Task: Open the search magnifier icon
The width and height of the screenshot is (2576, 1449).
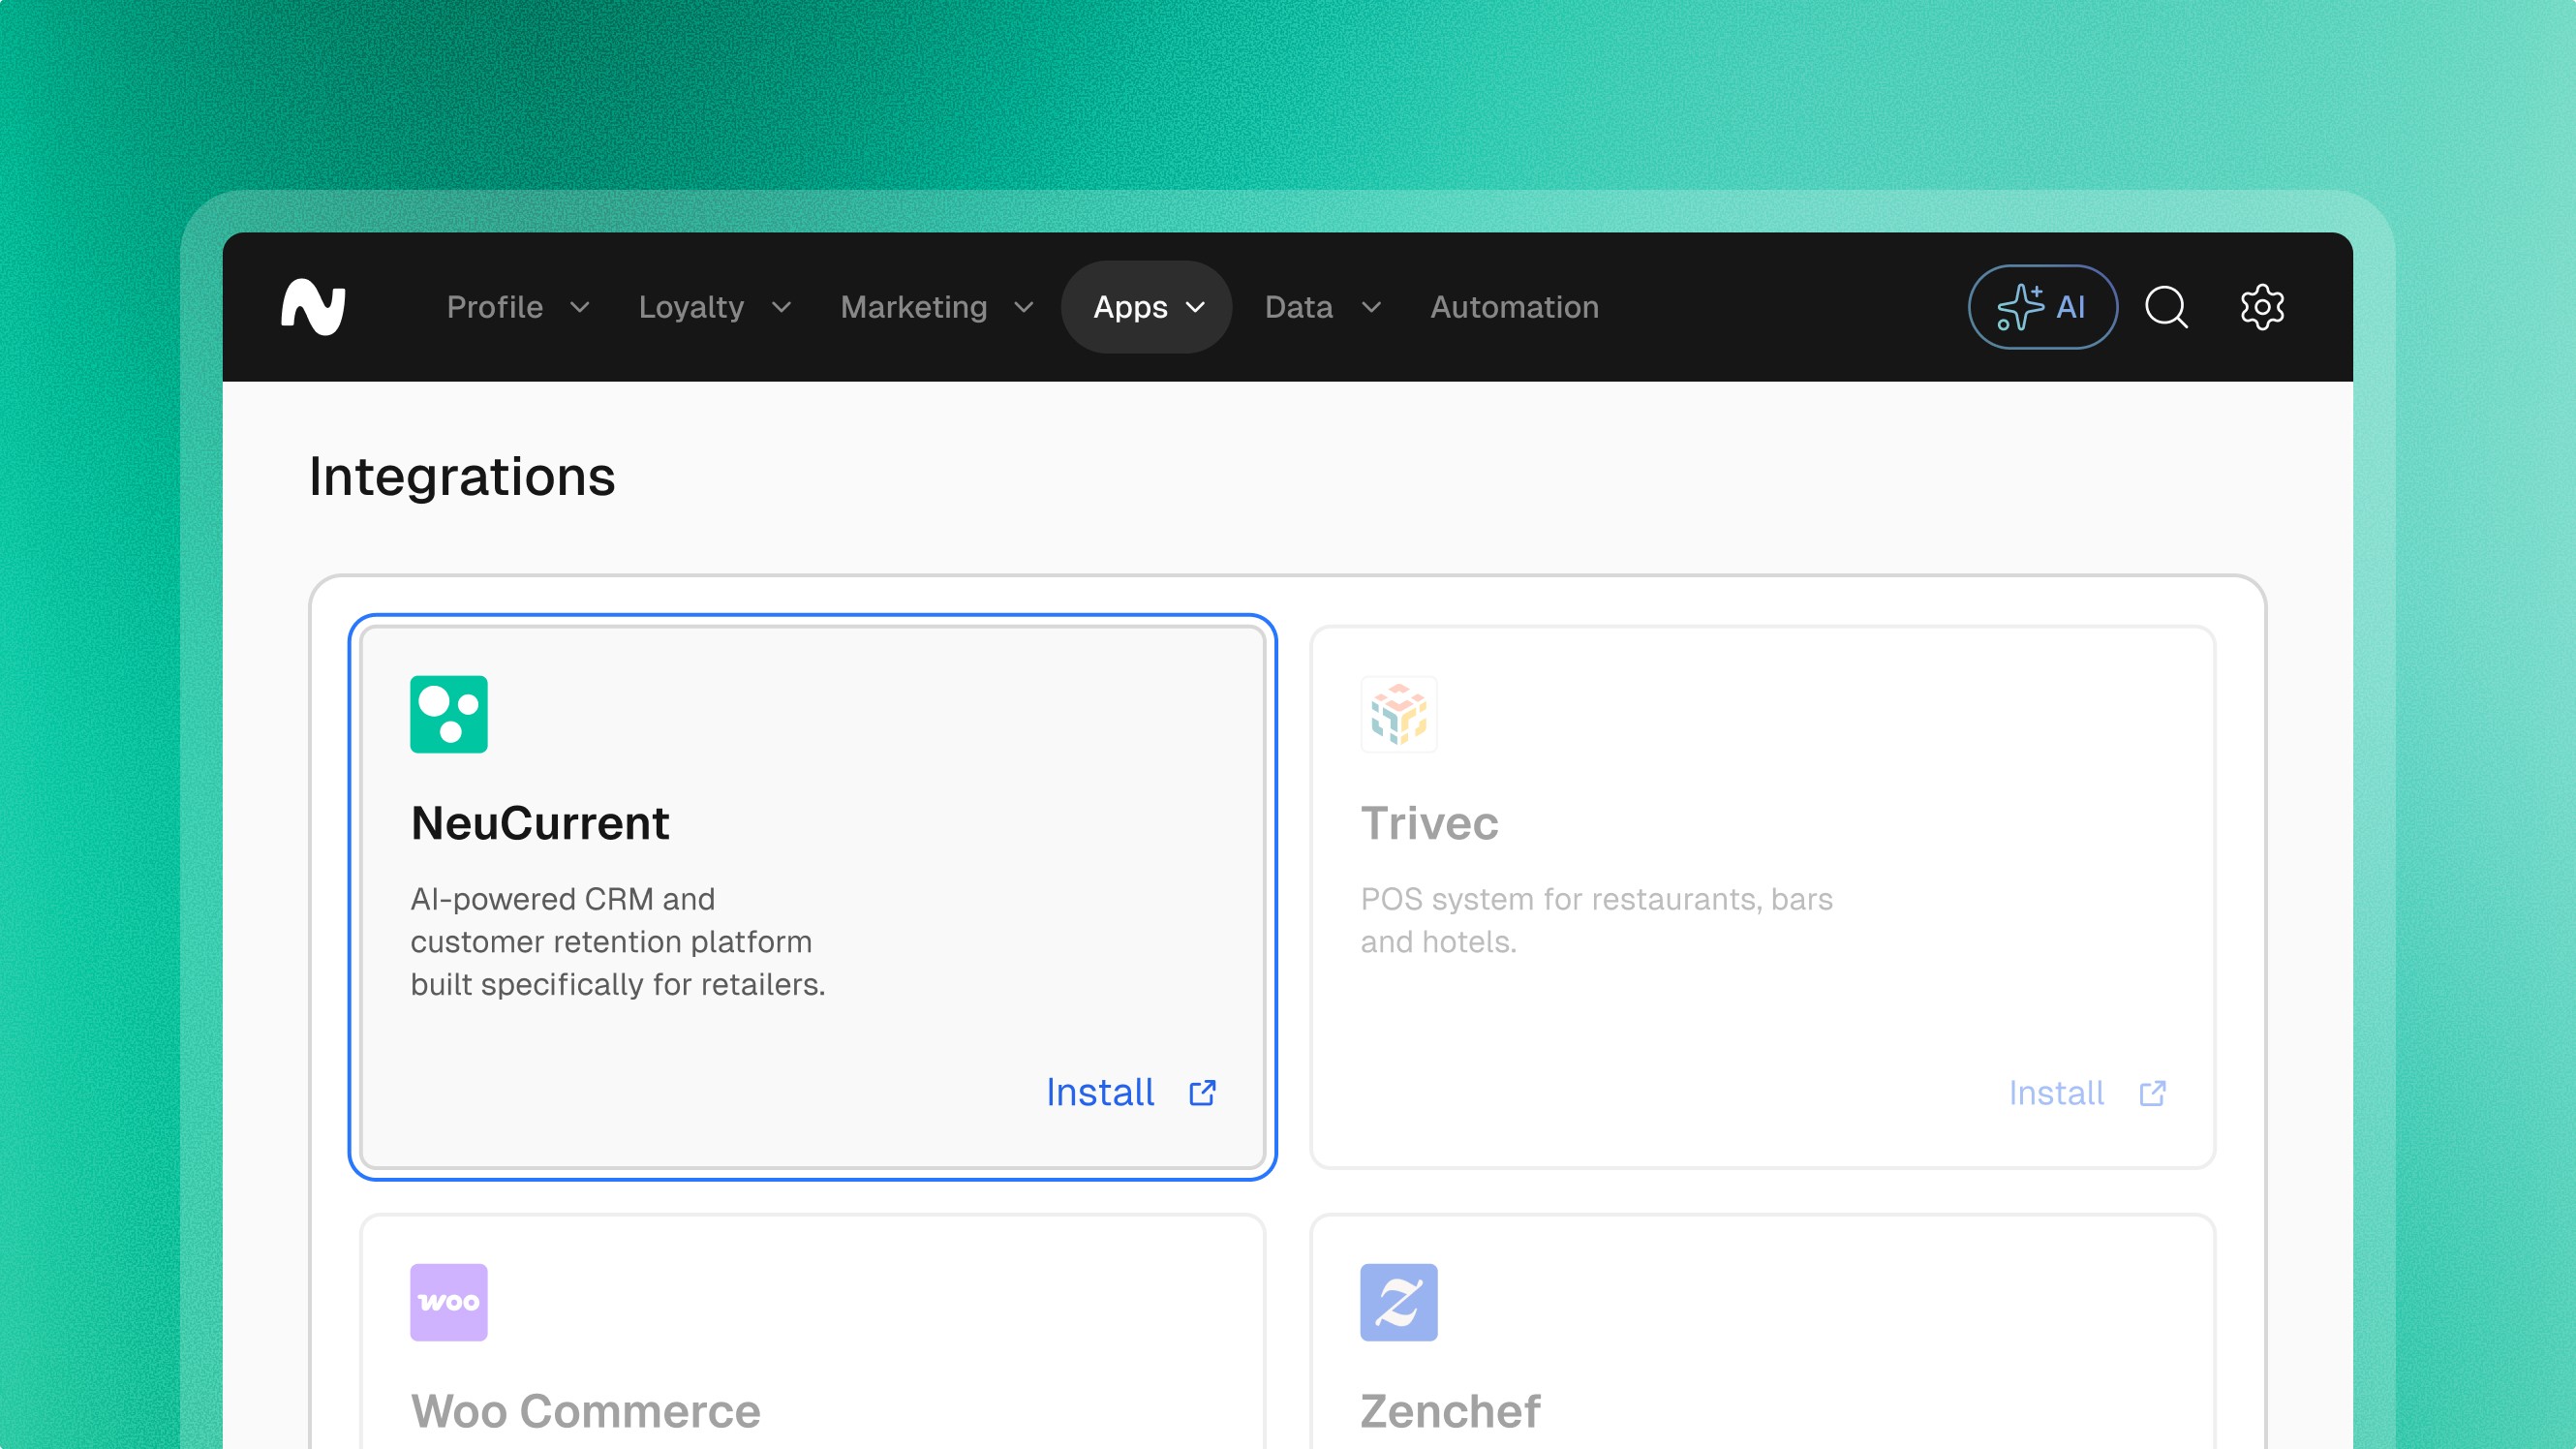Action: pos(2166,307)
